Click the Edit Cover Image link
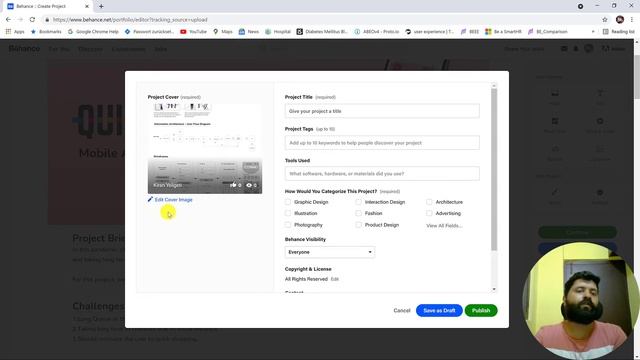 pyautogui.click(x=173, y=200)
